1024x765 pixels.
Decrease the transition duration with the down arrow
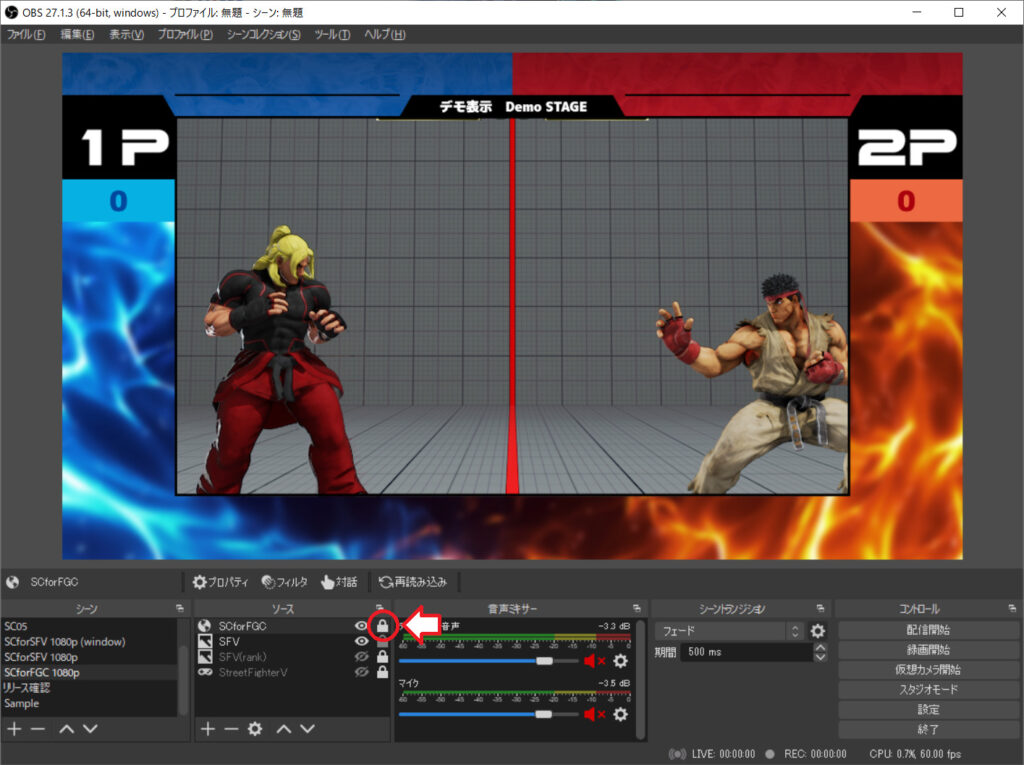coord(820,657)
